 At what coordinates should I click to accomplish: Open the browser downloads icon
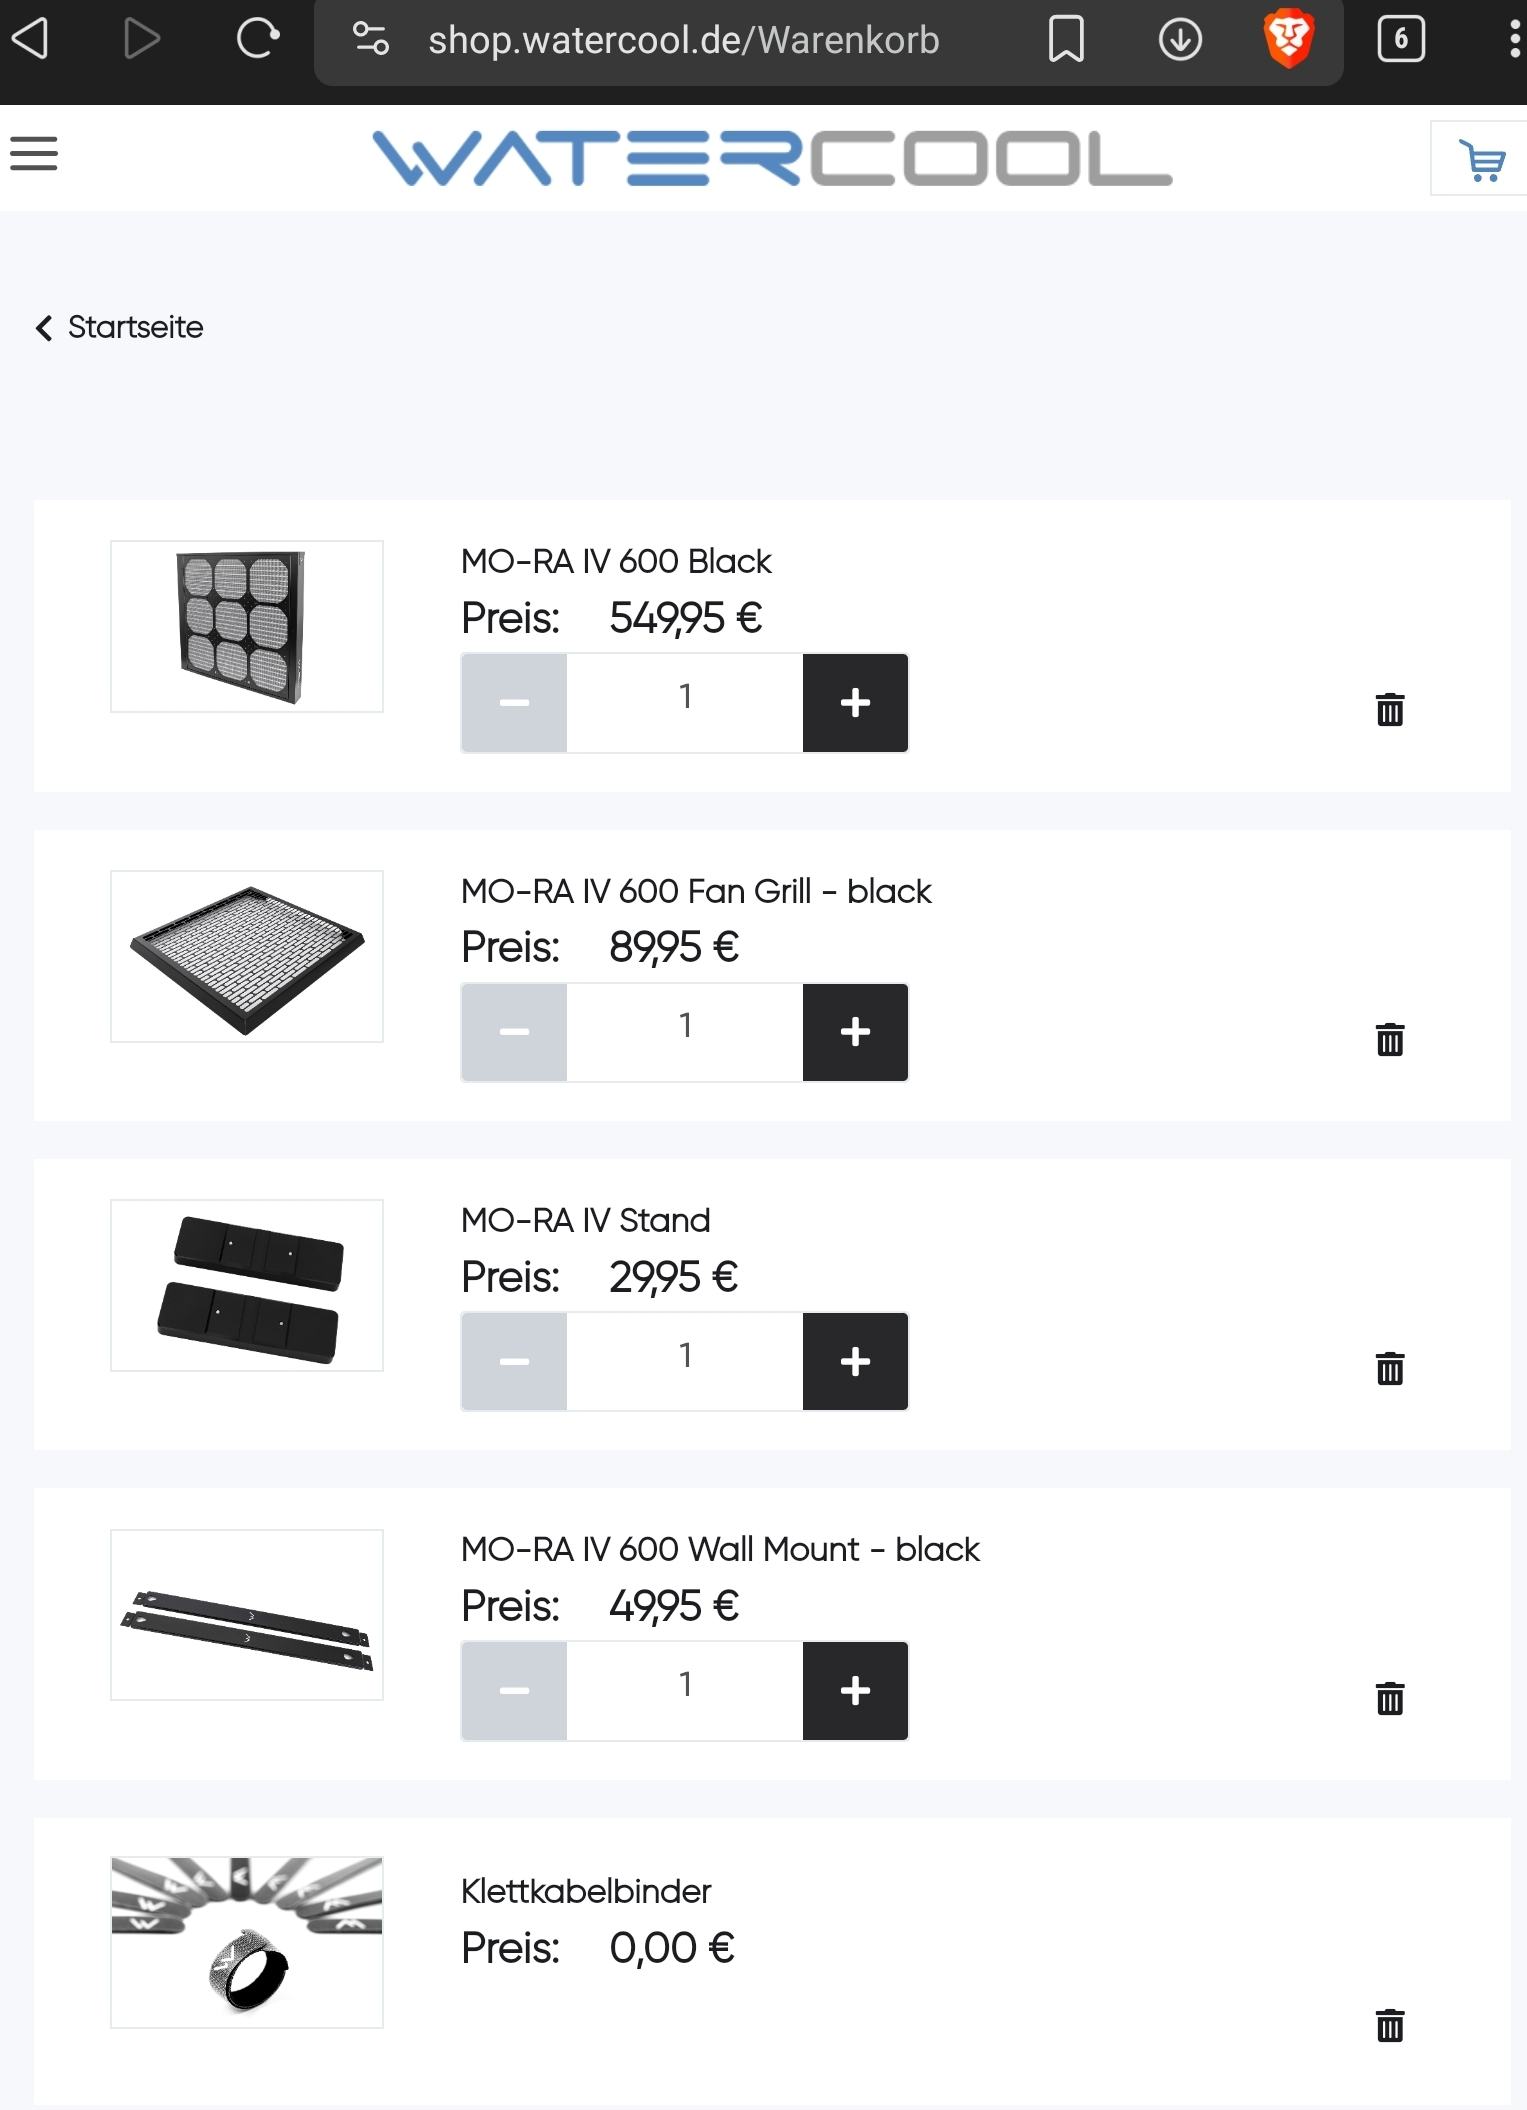point(1180,40)
